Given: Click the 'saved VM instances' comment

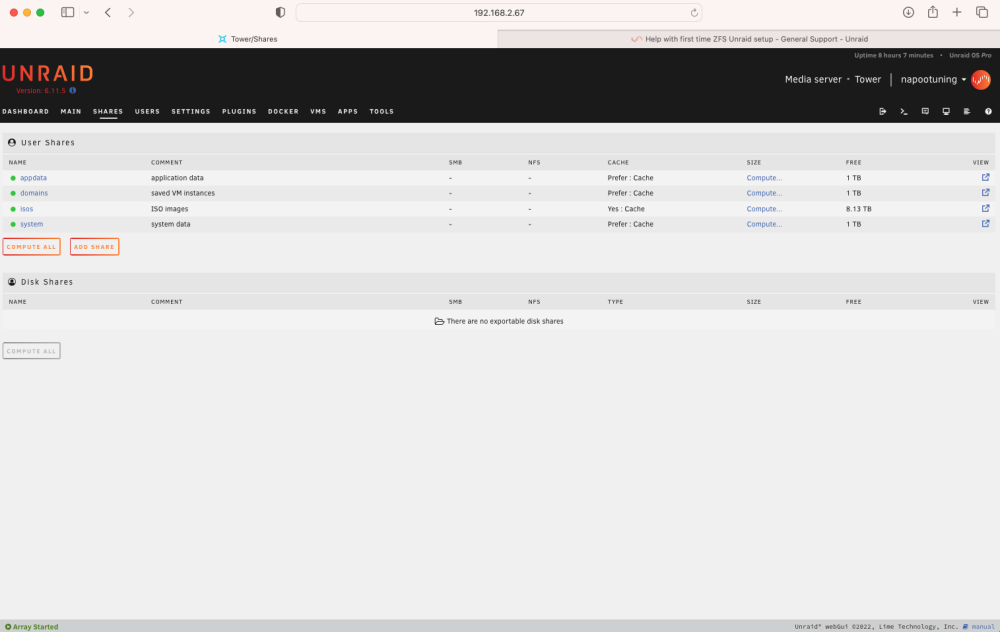Looking at the screenshot, I should point(182,193).
